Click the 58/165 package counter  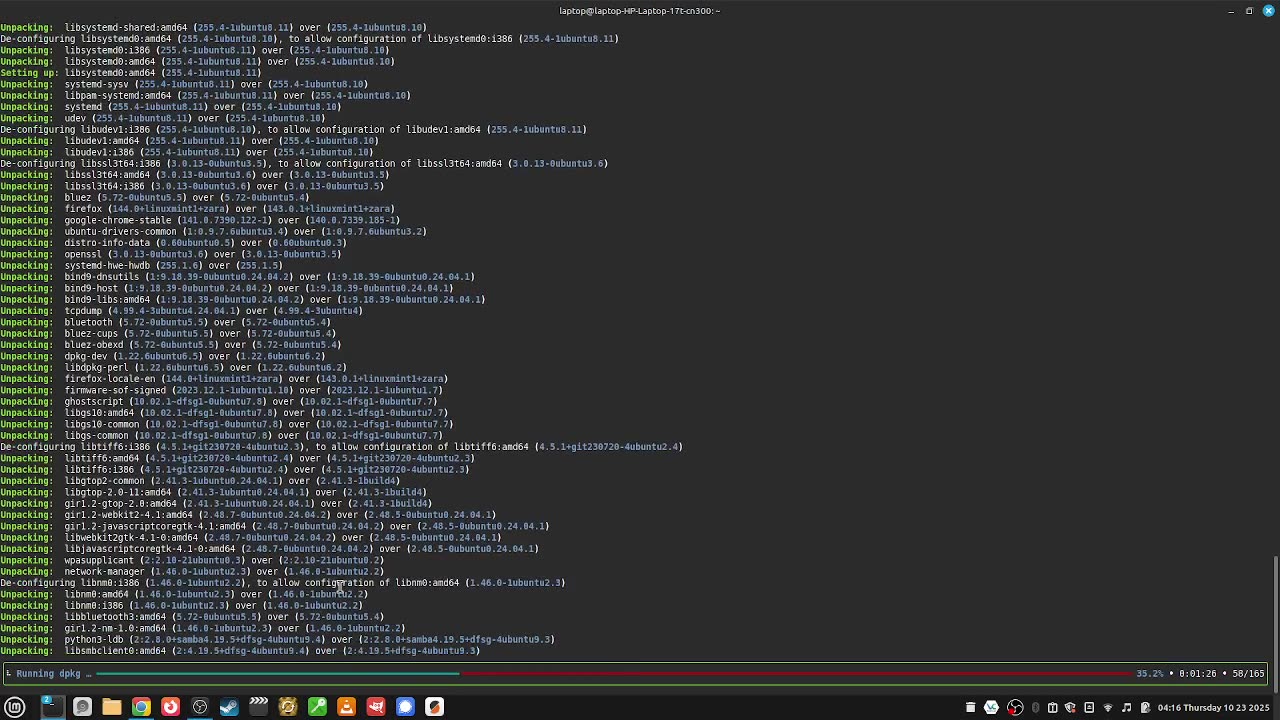1248,673
